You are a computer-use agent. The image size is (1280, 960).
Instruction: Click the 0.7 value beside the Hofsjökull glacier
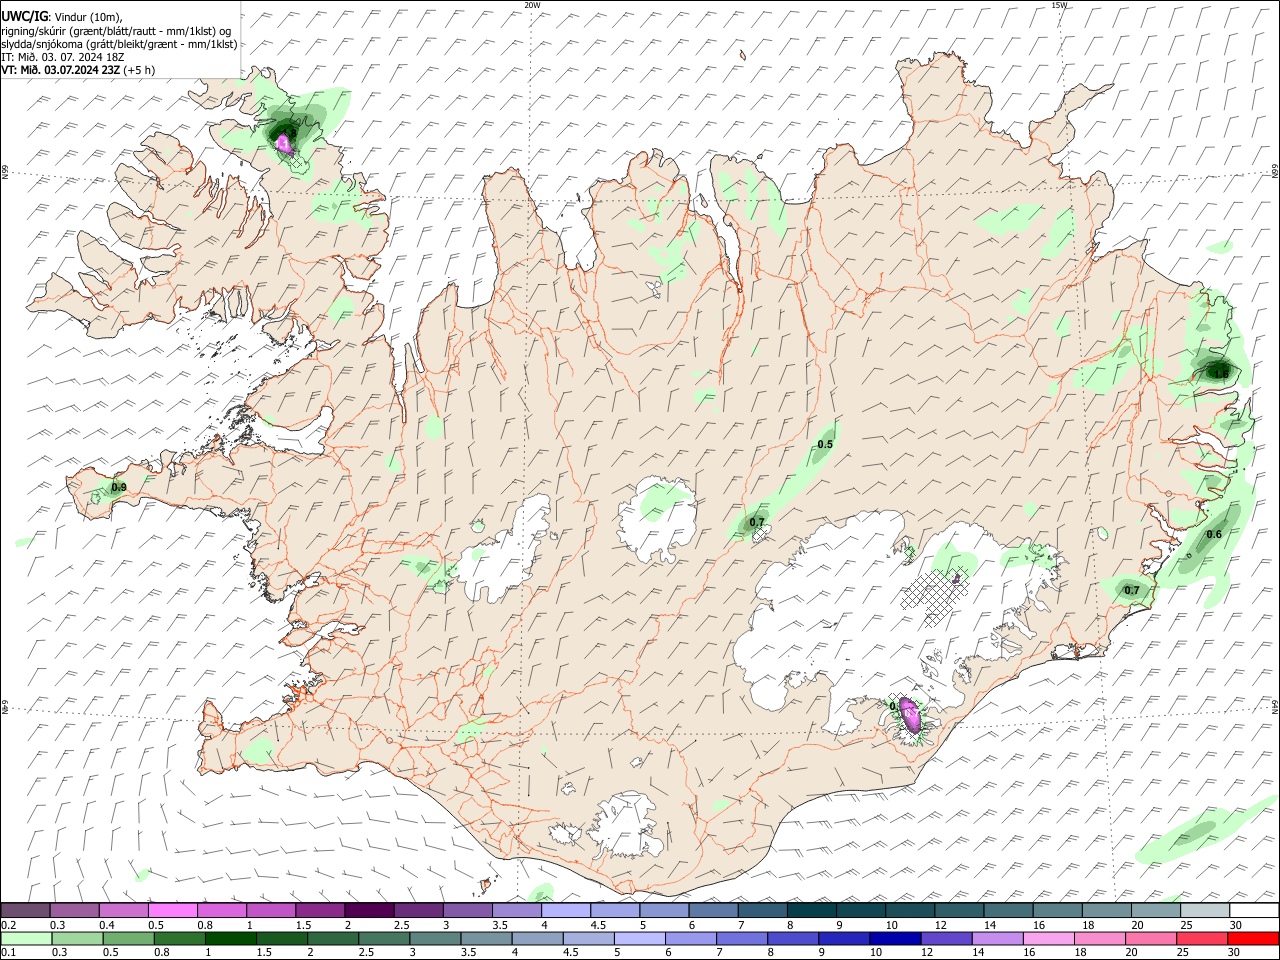click(x=757, y=522)
